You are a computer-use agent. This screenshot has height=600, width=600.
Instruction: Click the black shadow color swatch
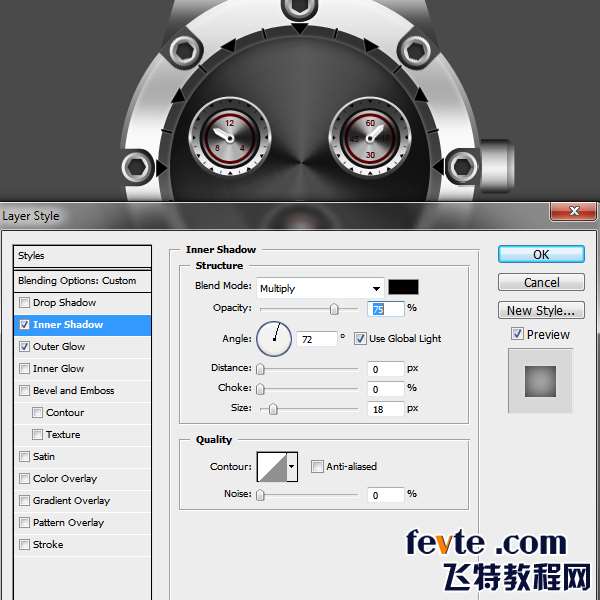403,288
